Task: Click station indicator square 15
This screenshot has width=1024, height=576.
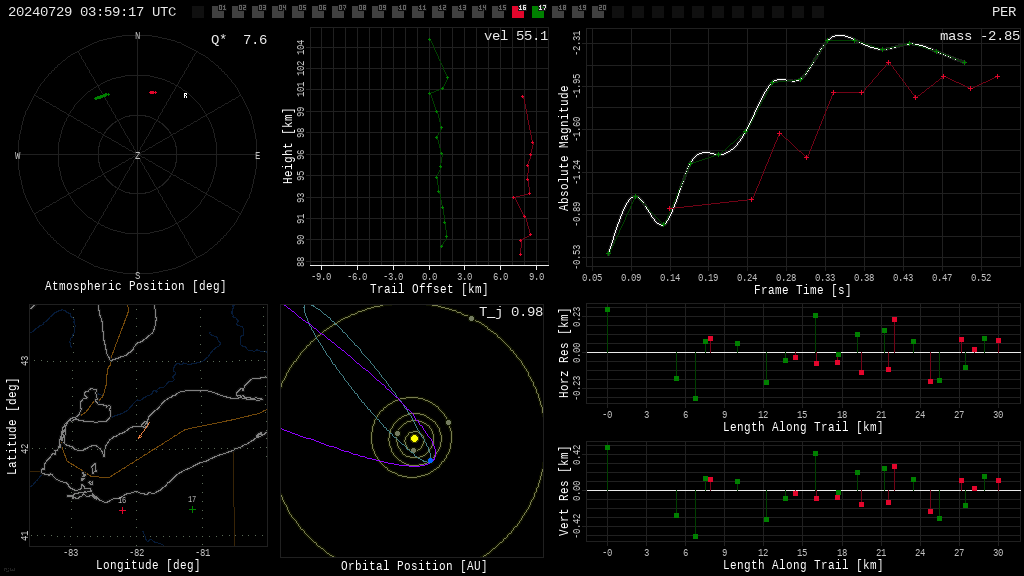Action: (x=498, y=12)
